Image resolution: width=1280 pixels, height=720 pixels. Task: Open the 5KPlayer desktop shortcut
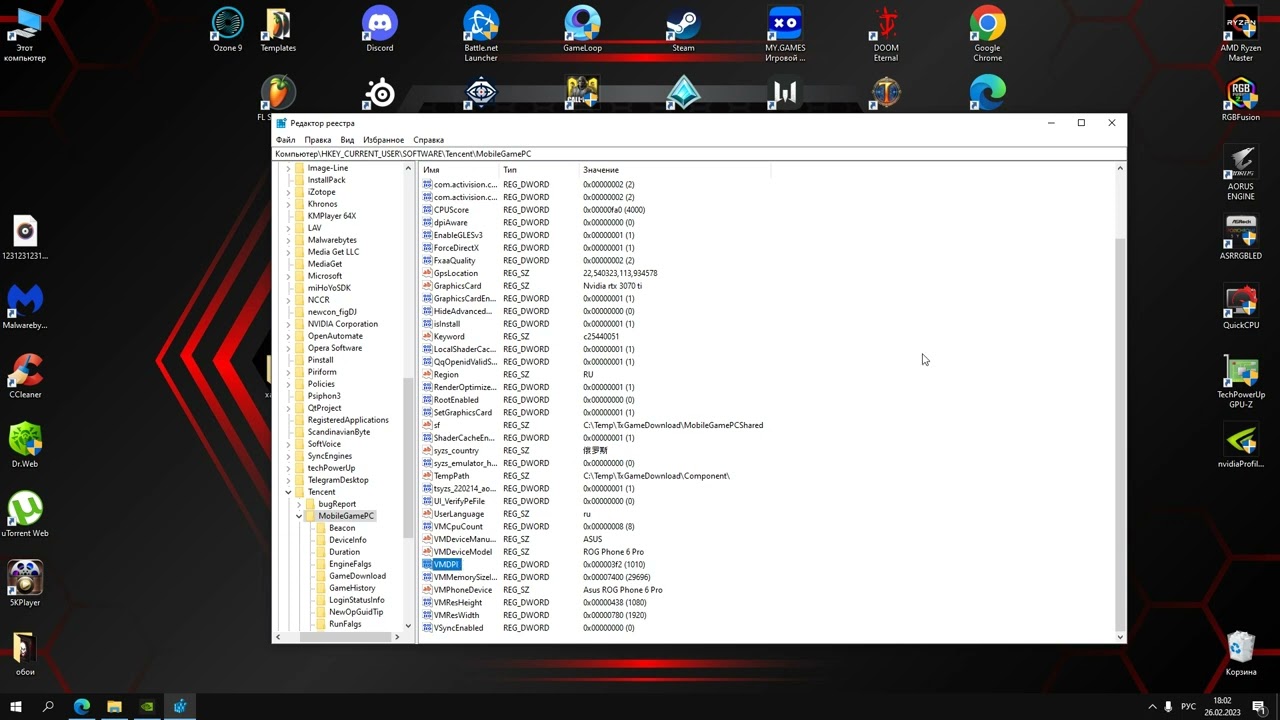[25, 584]
